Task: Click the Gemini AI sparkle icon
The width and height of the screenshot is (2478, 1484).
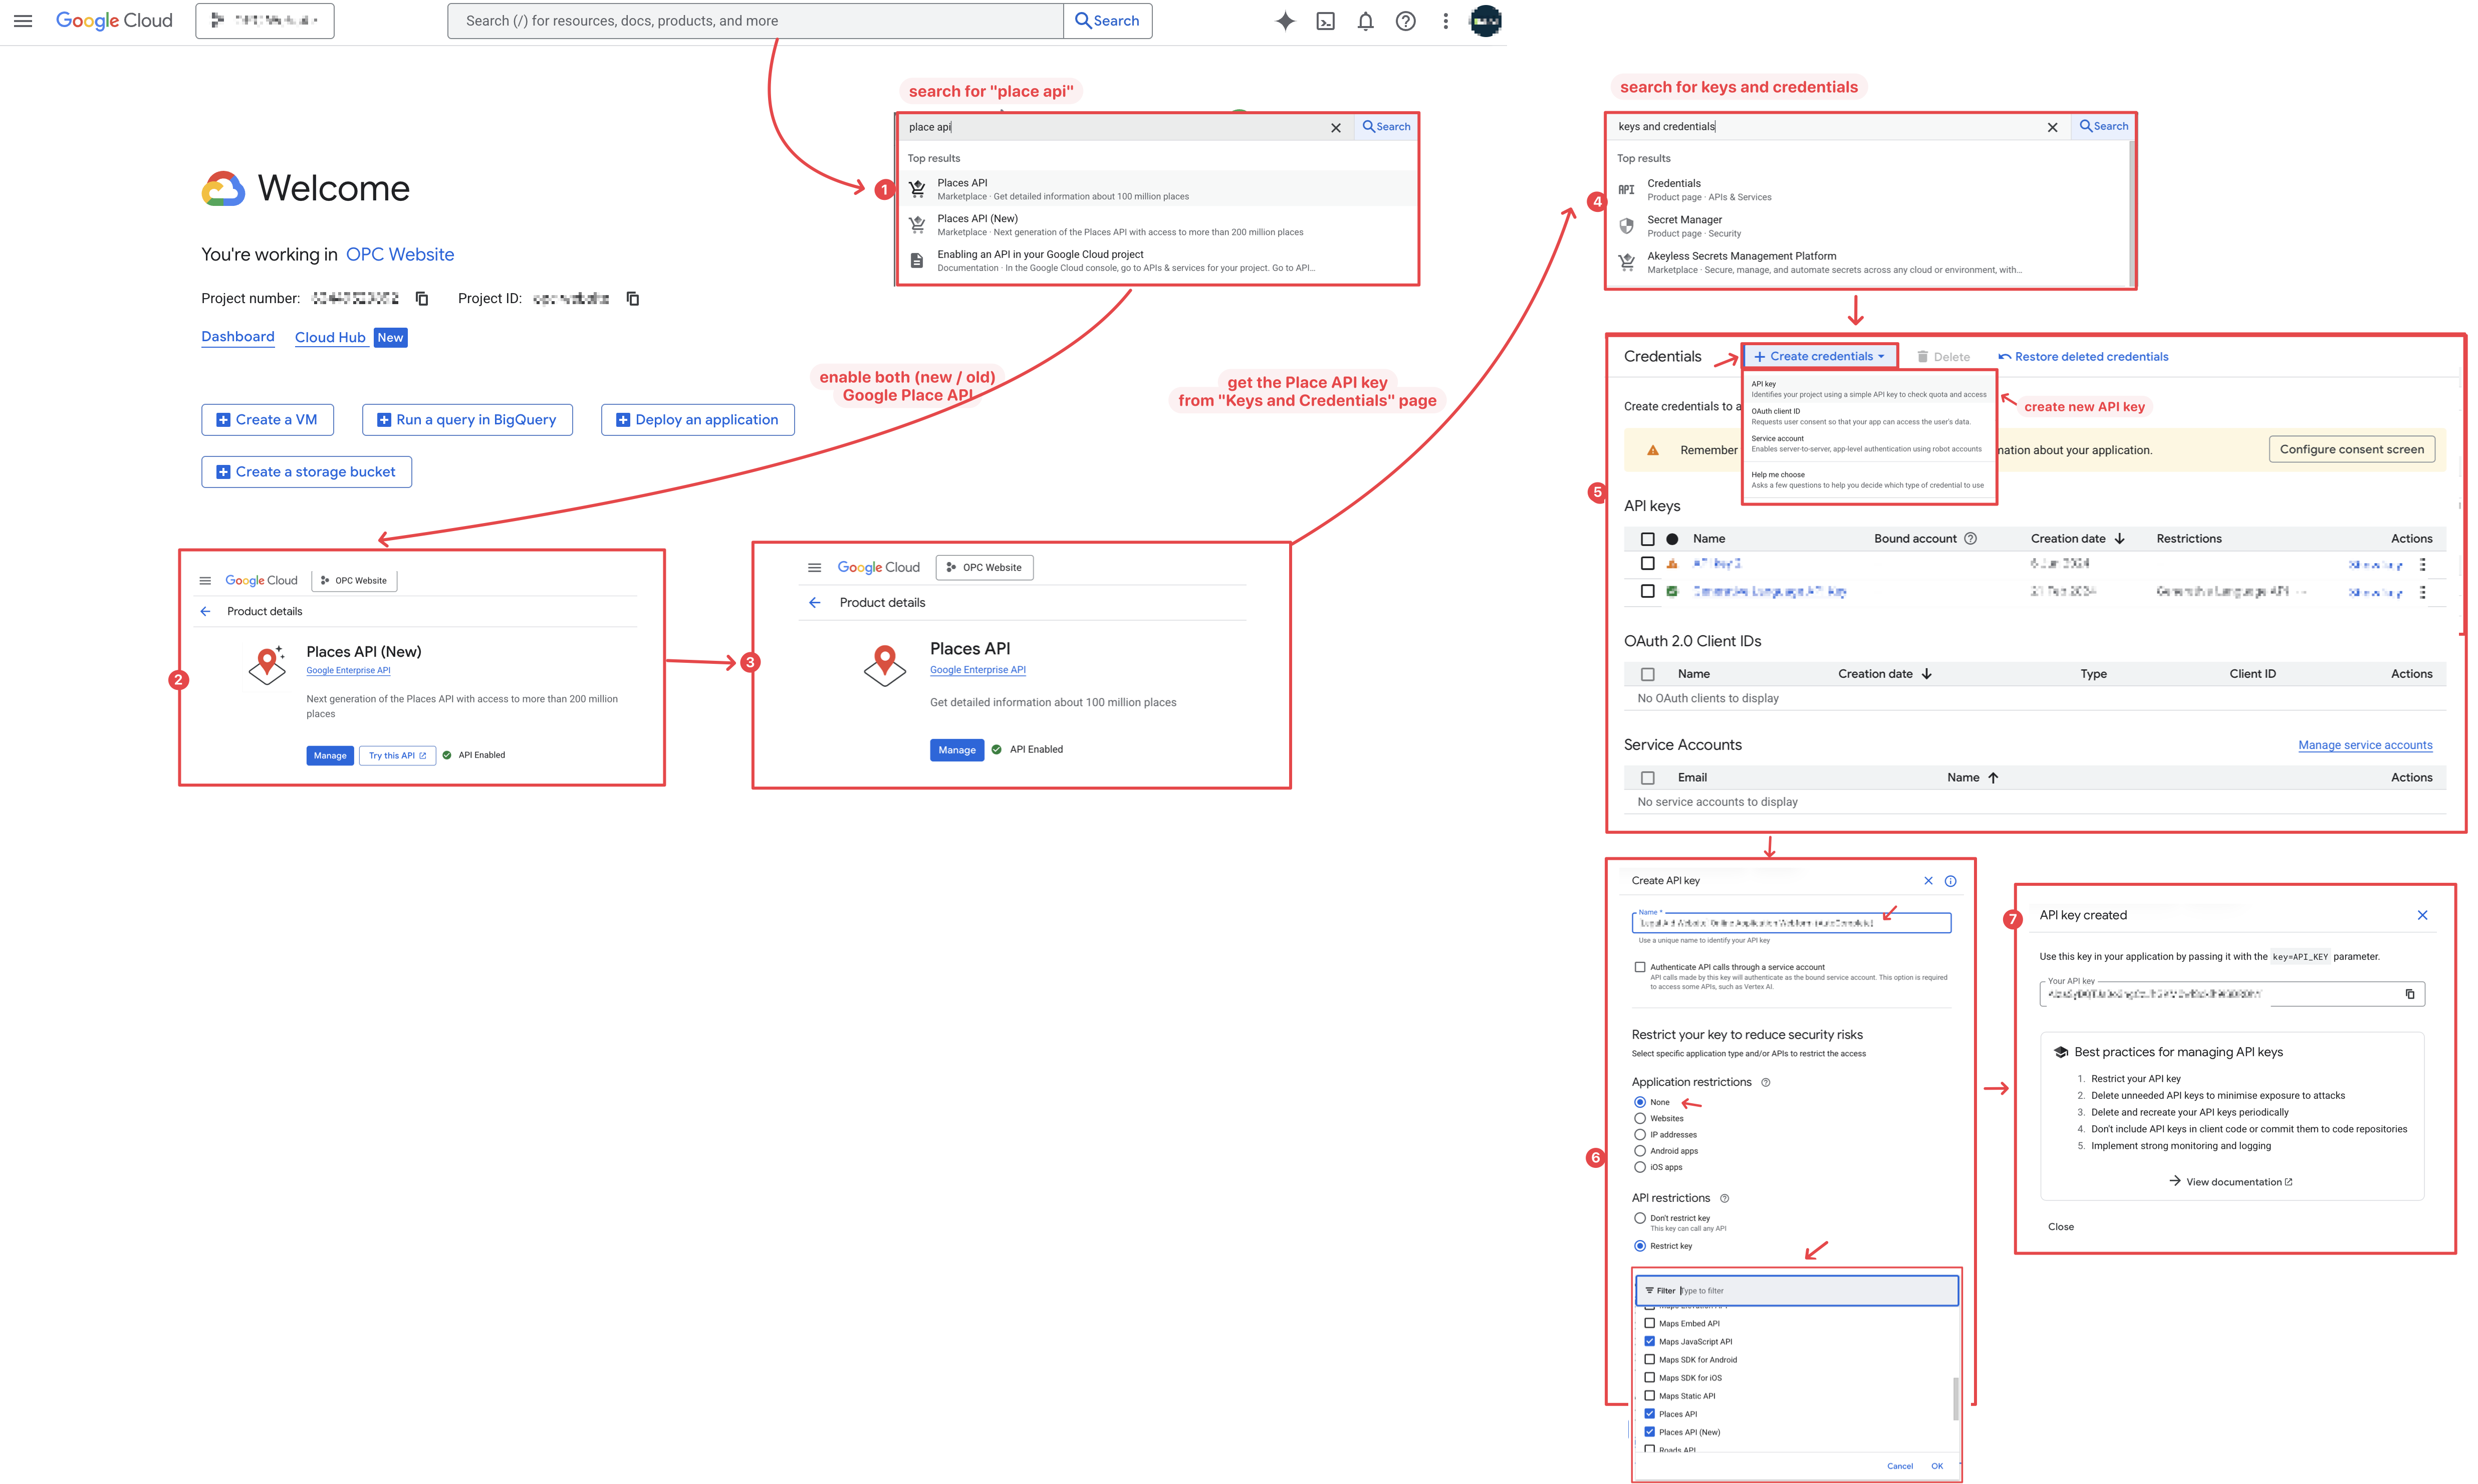Action: (1285, 21)
